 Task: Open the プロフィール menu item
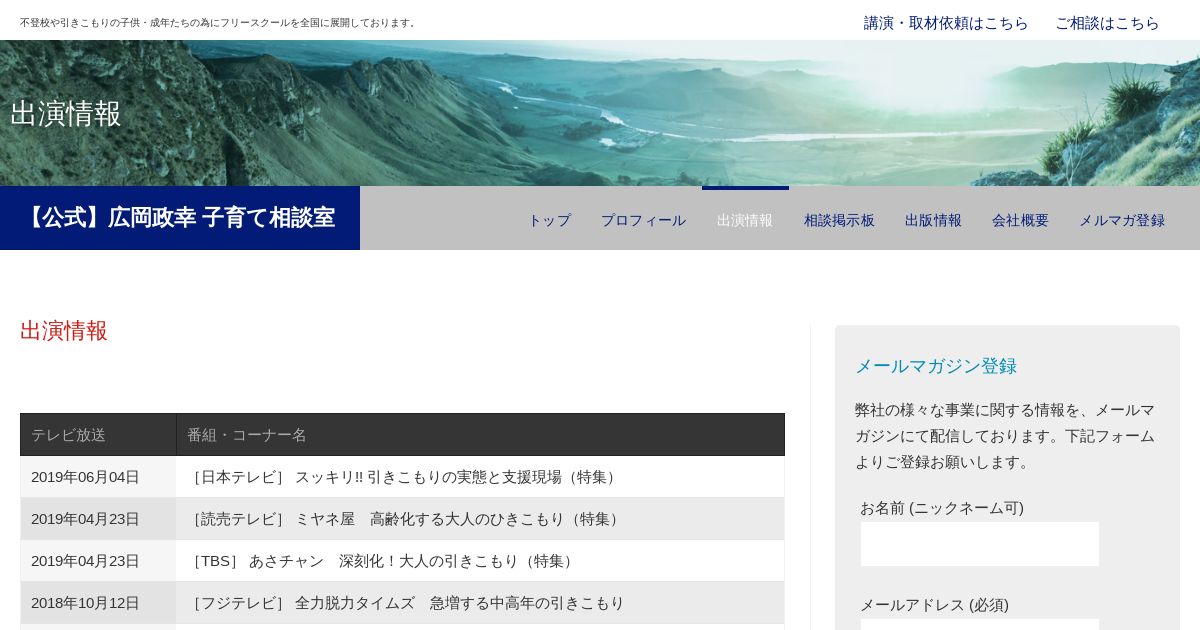643,220
